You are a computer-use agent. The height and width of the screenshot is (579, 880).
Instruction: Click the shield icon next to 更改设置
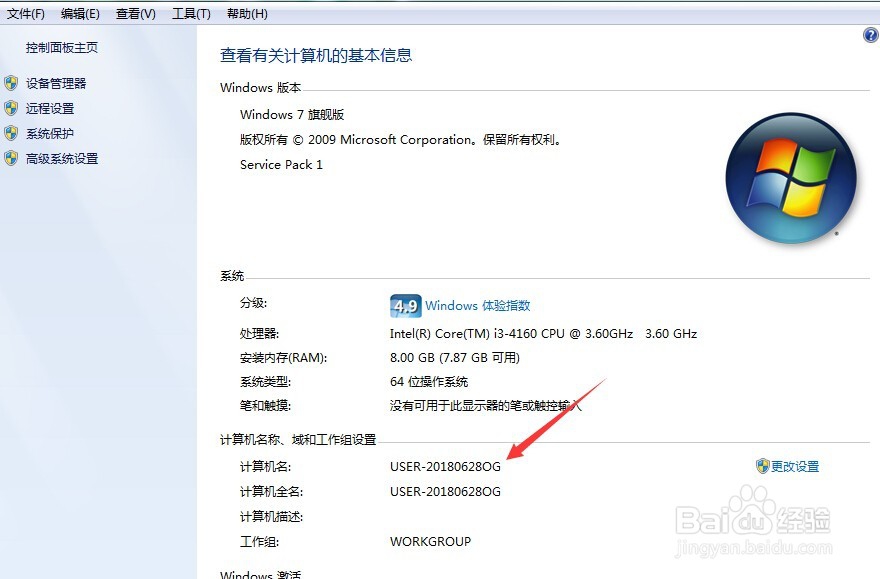tap(762, 466)
